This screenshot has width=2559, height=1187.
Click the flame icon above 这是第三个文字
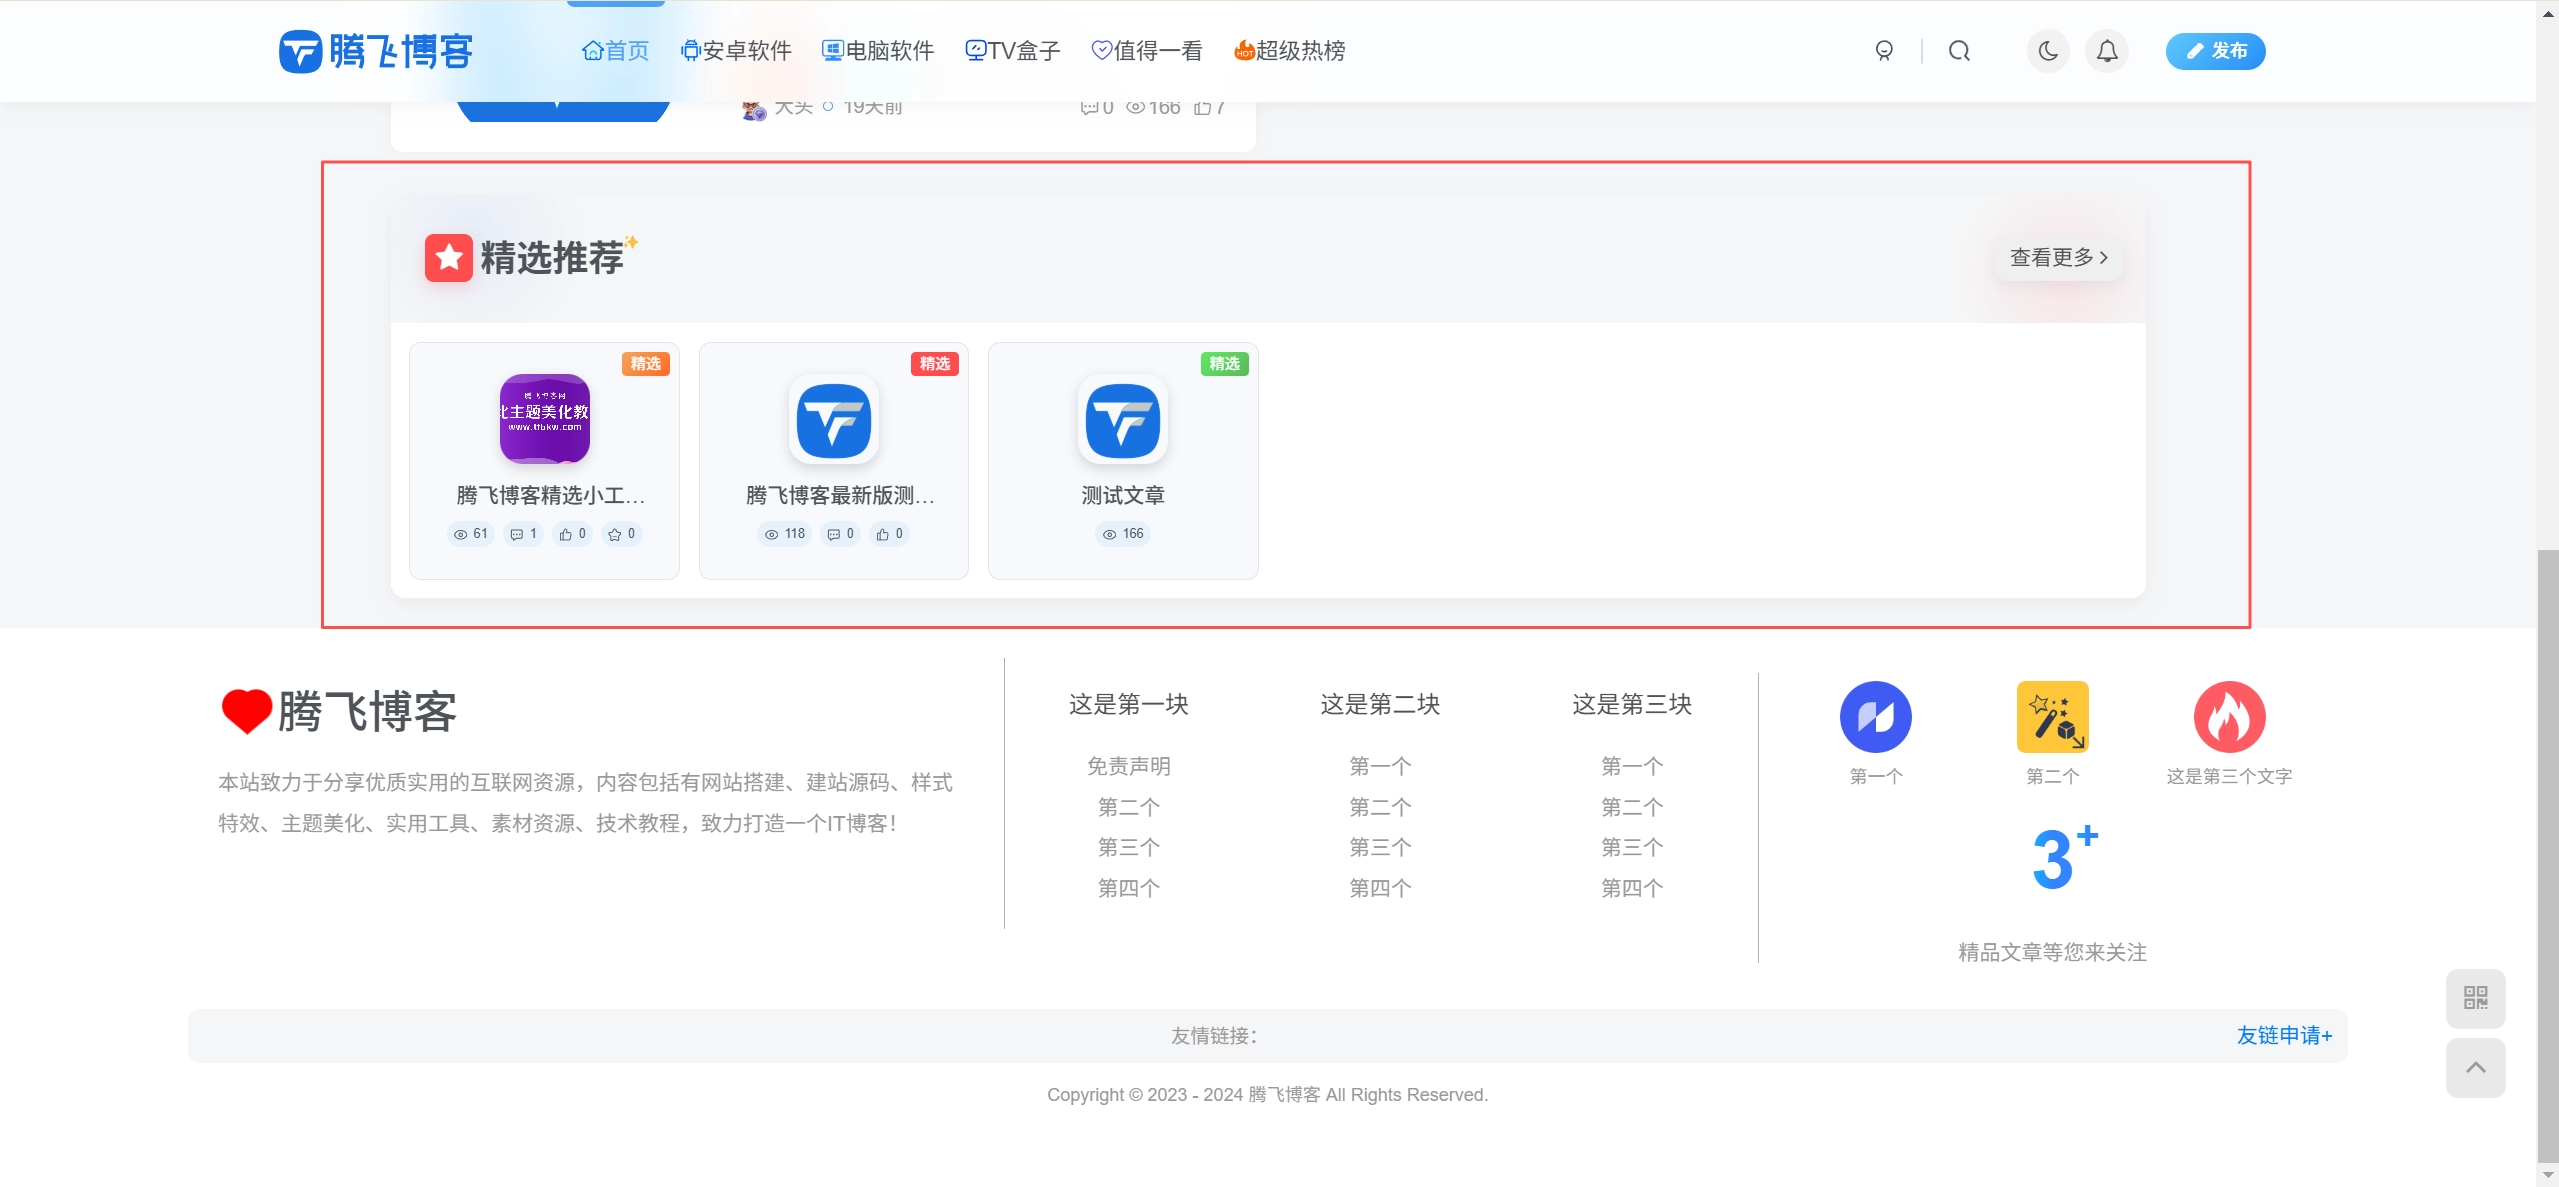2228,716
